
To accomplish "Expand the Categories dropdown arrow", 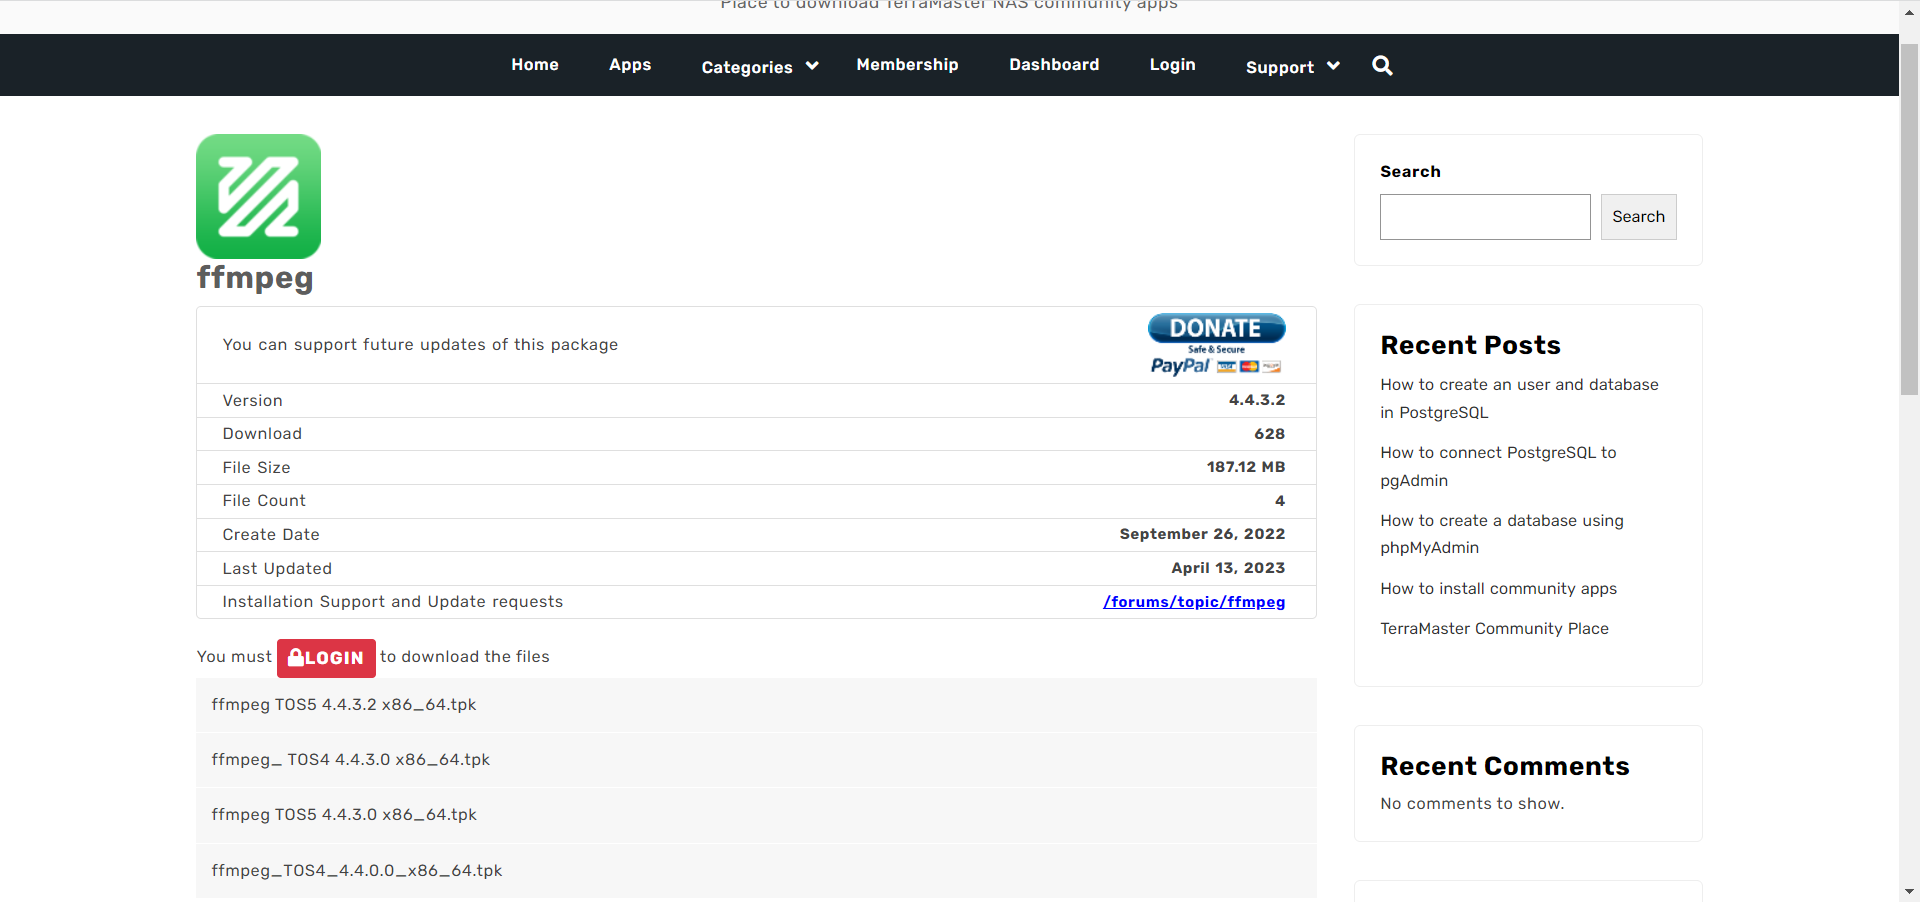I will [x=812, y=66].
